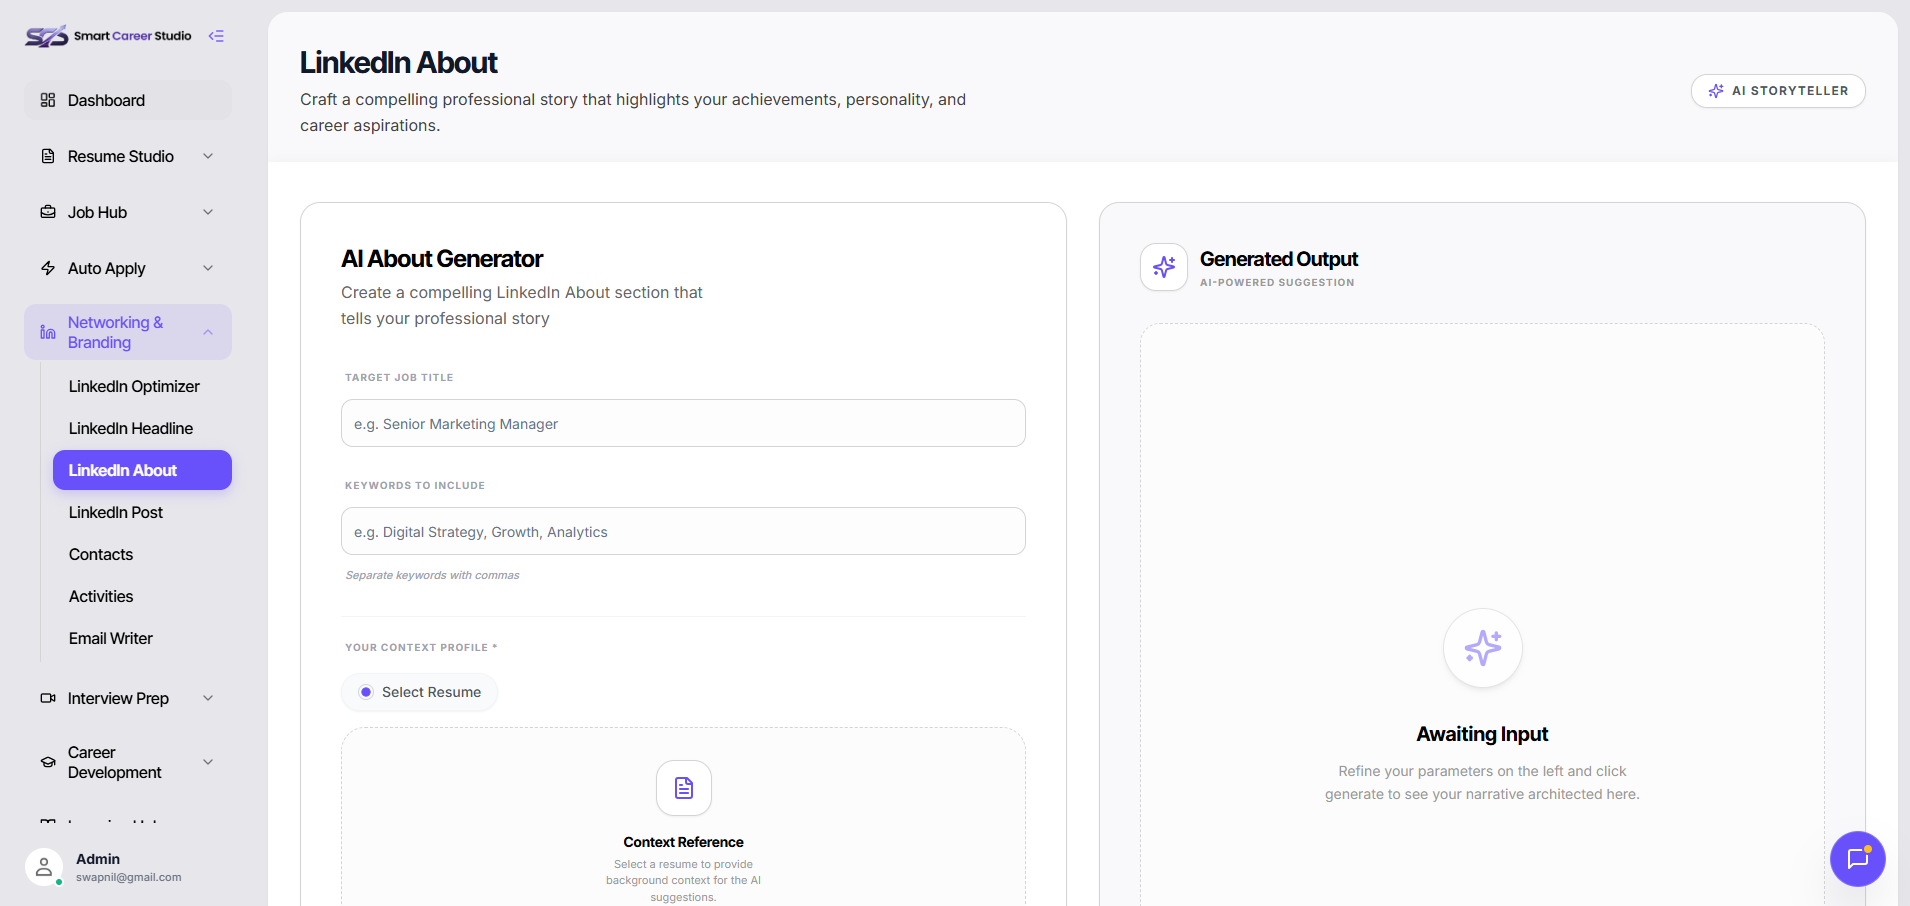This screenshot has width=1910, height=906.
Task: Click the Generated Output sparkle icon
Action: 1164,267
